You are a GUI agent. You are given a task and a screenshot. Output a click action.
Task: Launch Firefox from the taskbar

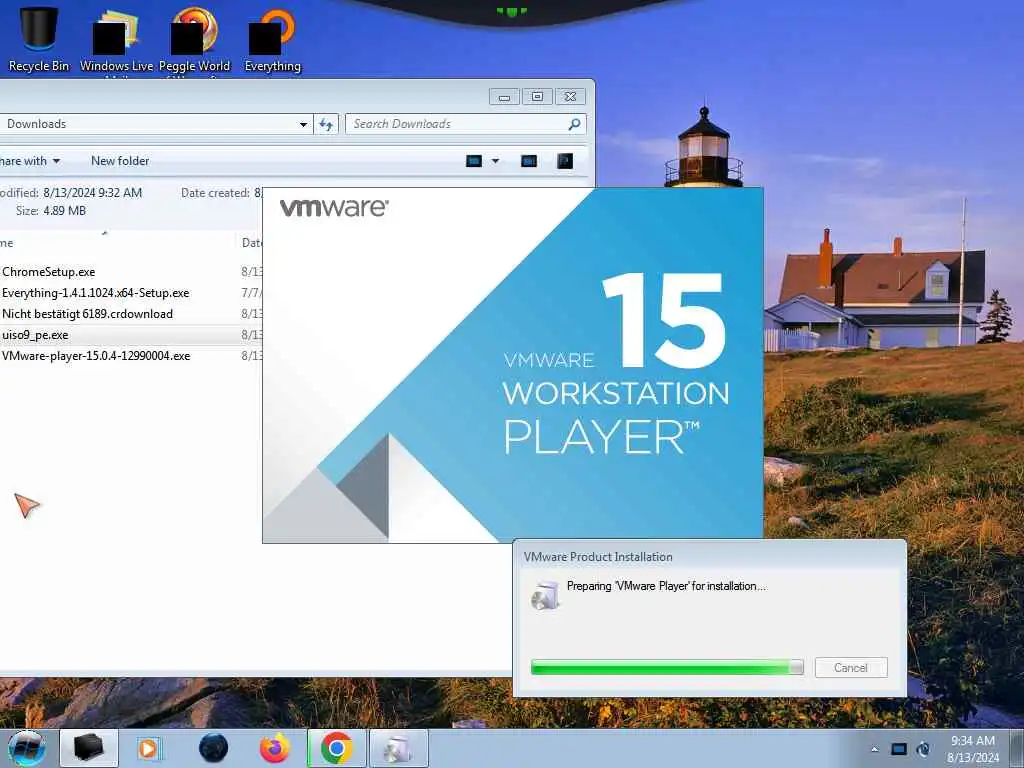point(275,748)
